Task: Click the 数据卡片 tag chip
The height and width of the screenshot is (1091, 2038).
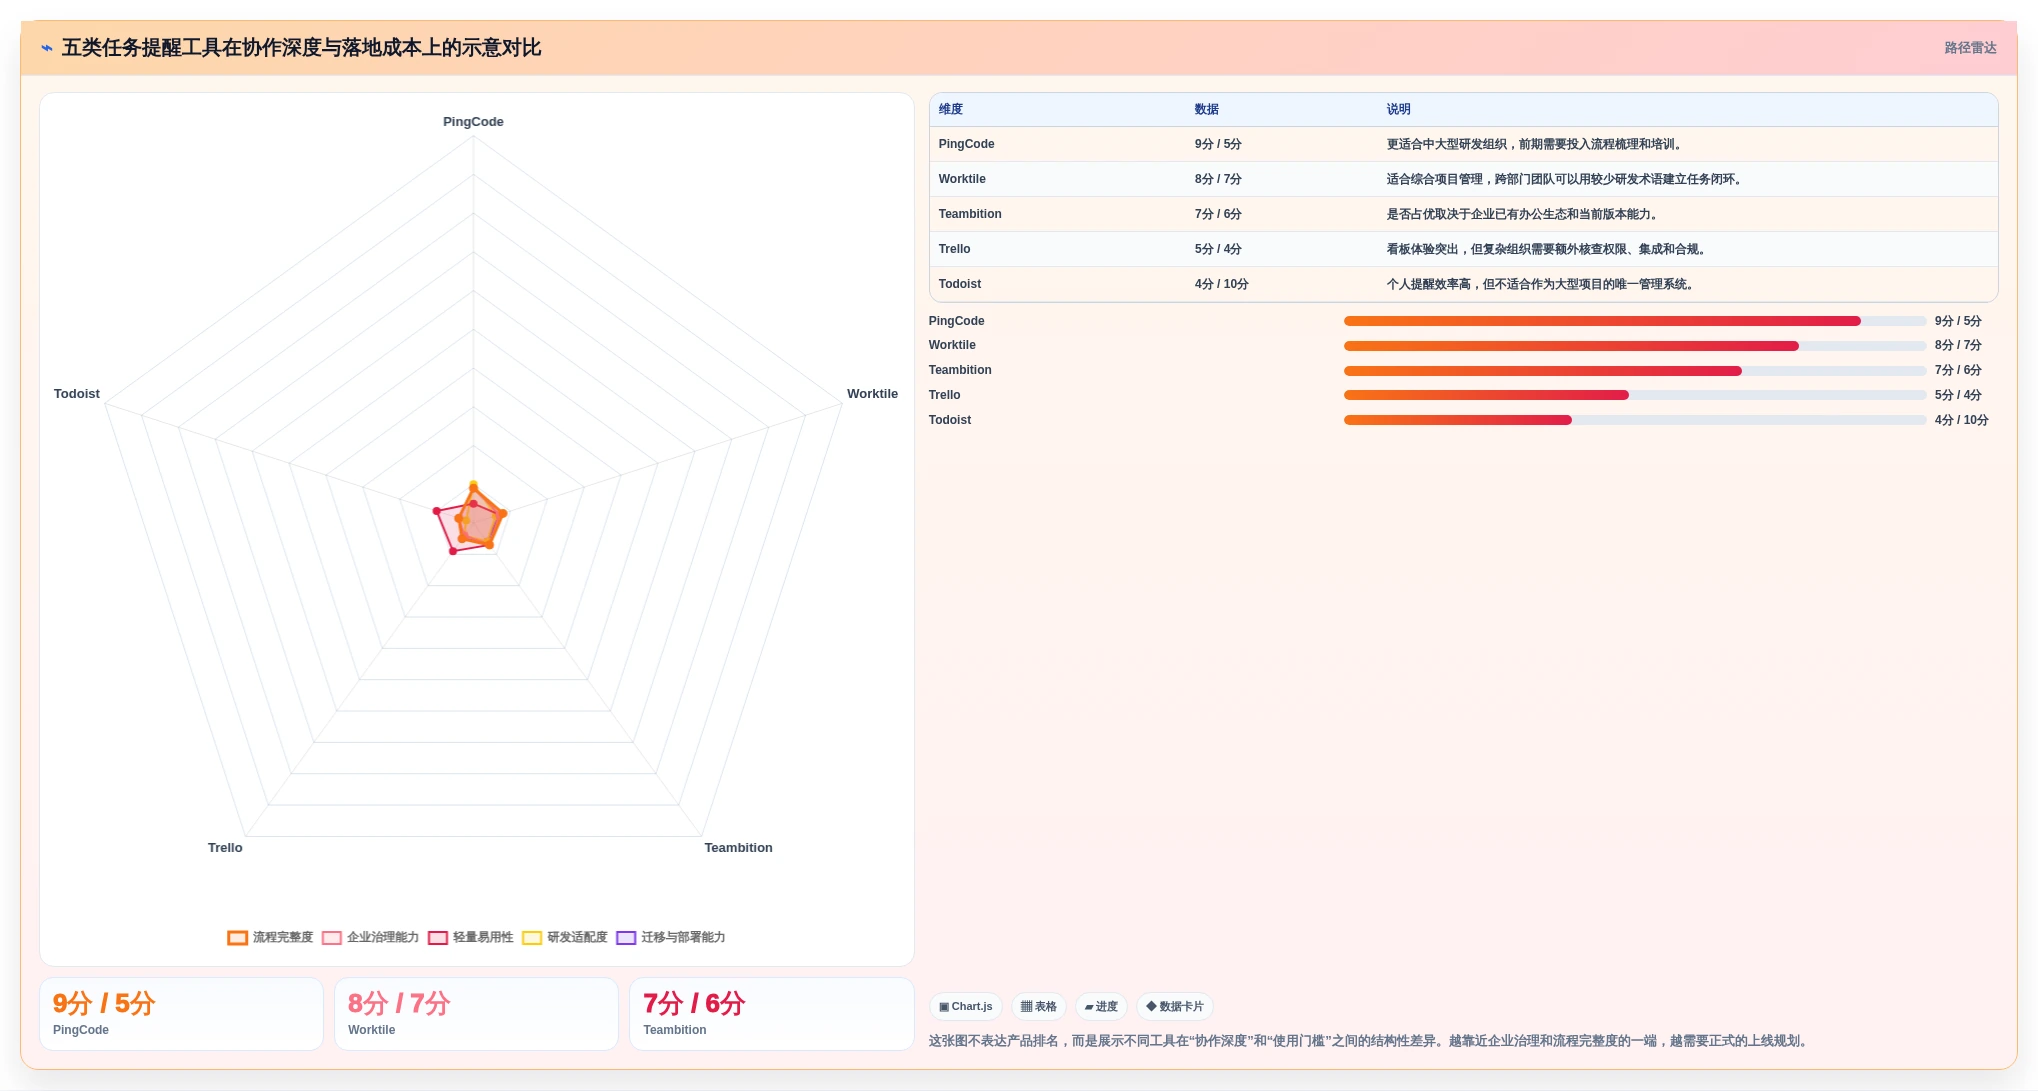Action: pos(1175,1006)
